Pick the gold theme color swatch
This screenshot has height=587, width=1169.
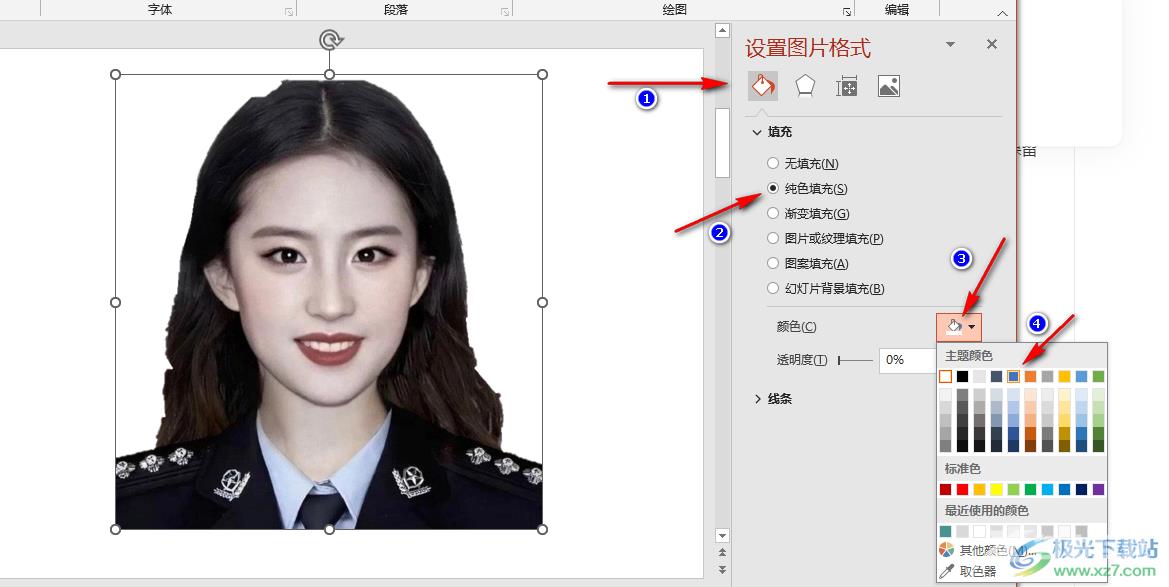point(1064,377)
